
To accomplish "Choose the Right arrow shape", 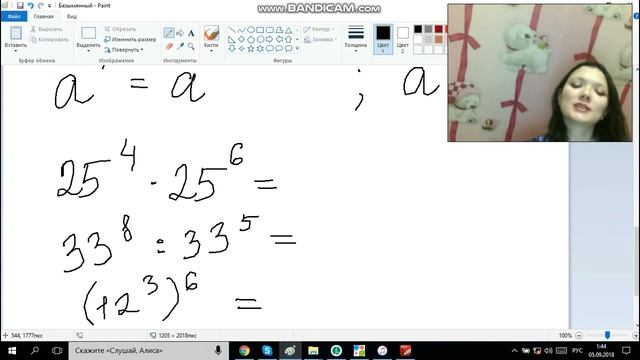I will [x=270, y=39].
